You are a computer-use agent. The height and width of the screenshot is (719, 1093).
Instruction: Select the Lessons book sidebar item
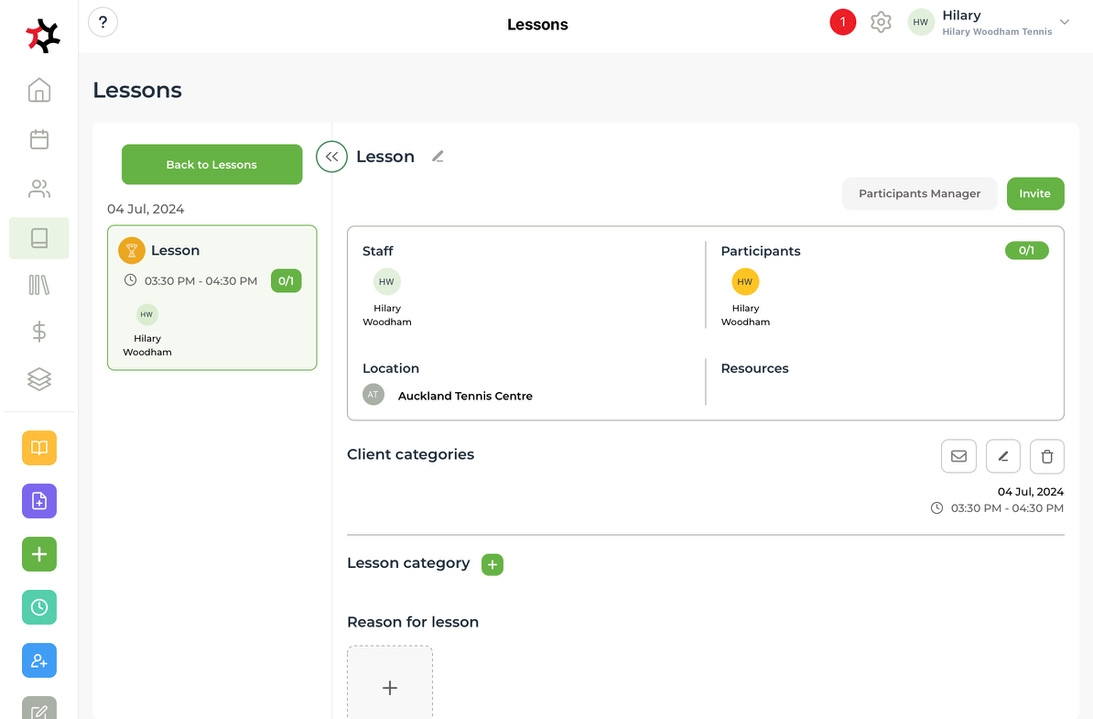39,238
